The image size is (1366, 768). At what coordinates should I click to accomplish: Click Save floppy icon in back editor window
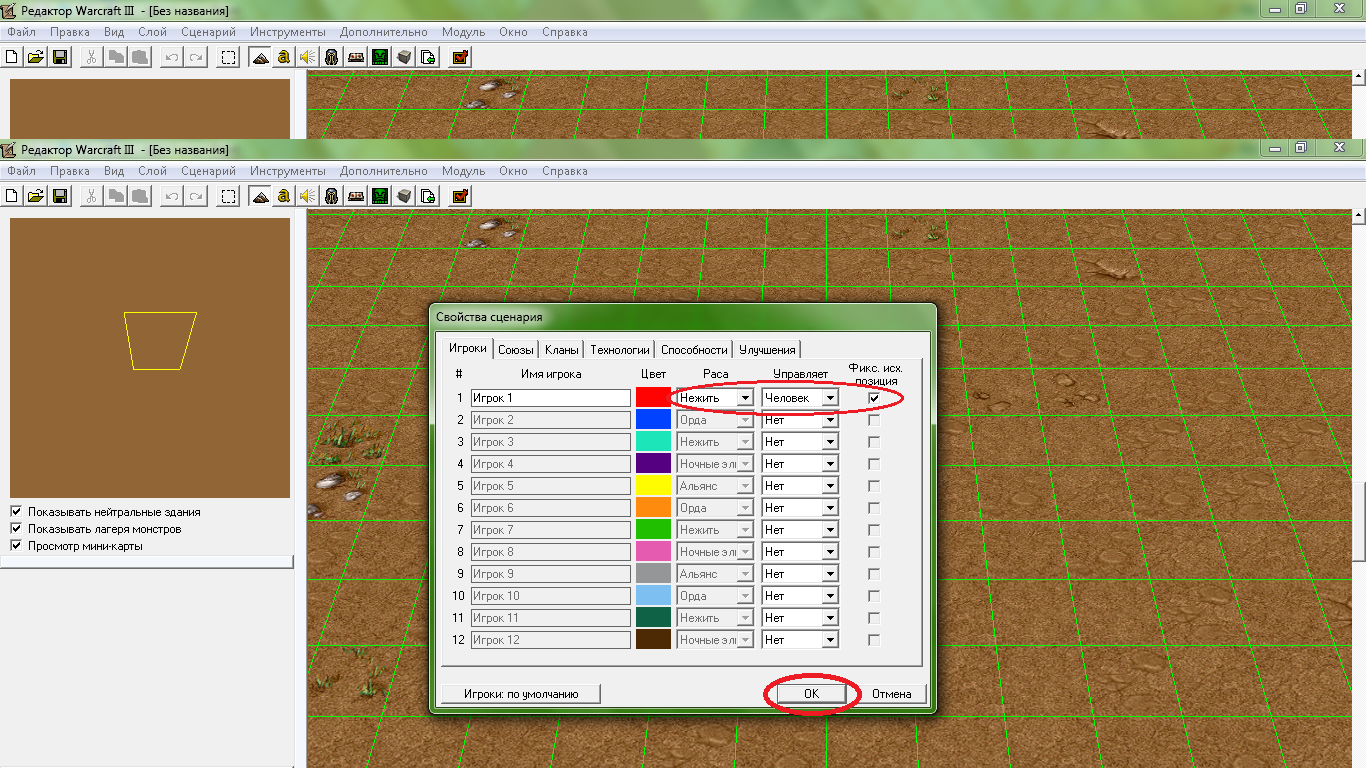[x=60, y=56]
